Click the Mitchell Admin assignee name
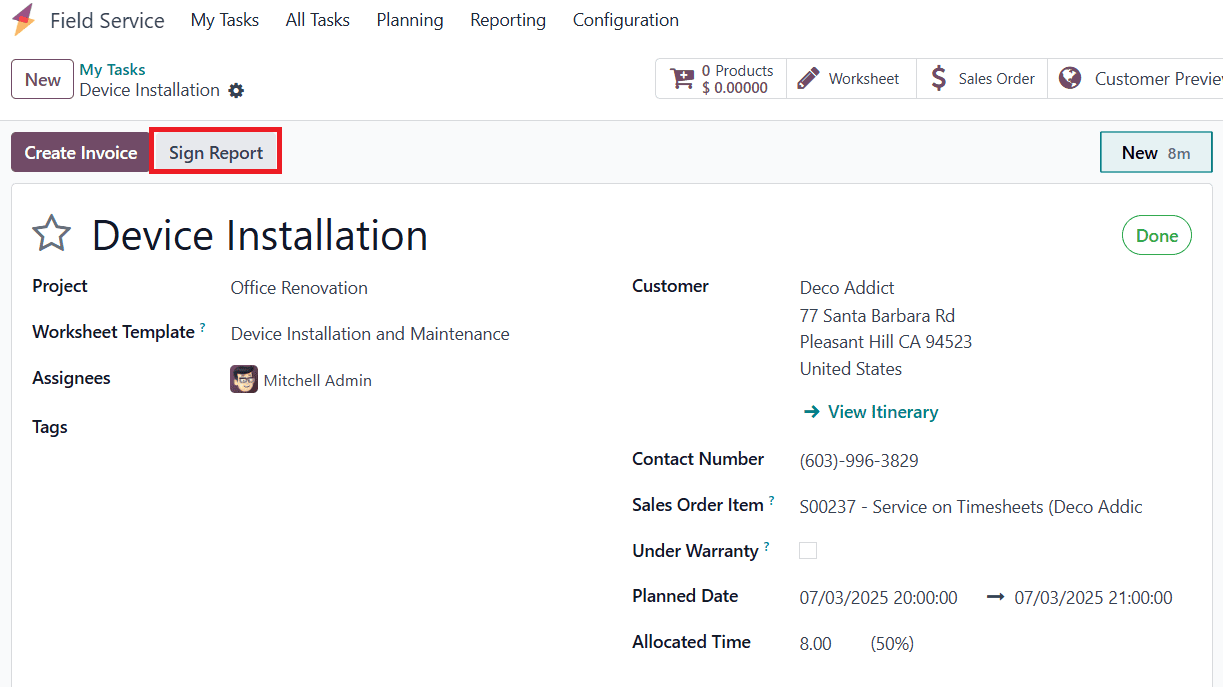The height and width of the screenshot is (687, 1223). (317, 381)
